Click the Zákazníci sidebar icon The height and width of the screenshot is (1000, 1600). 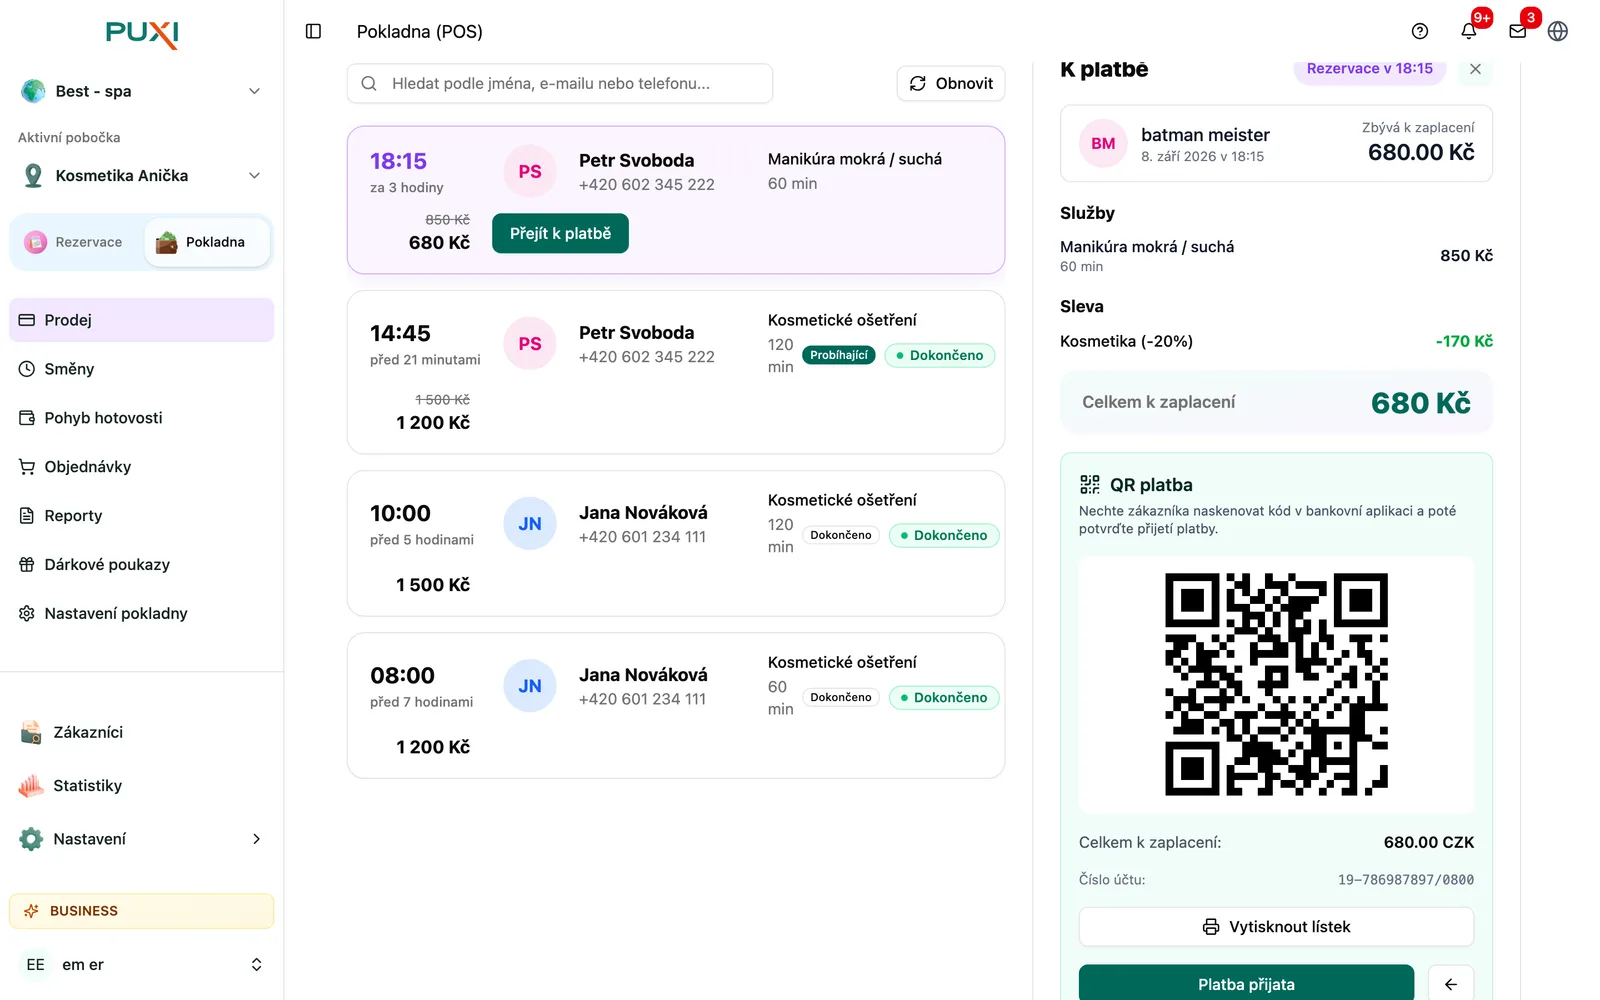[x=31, y=732]
